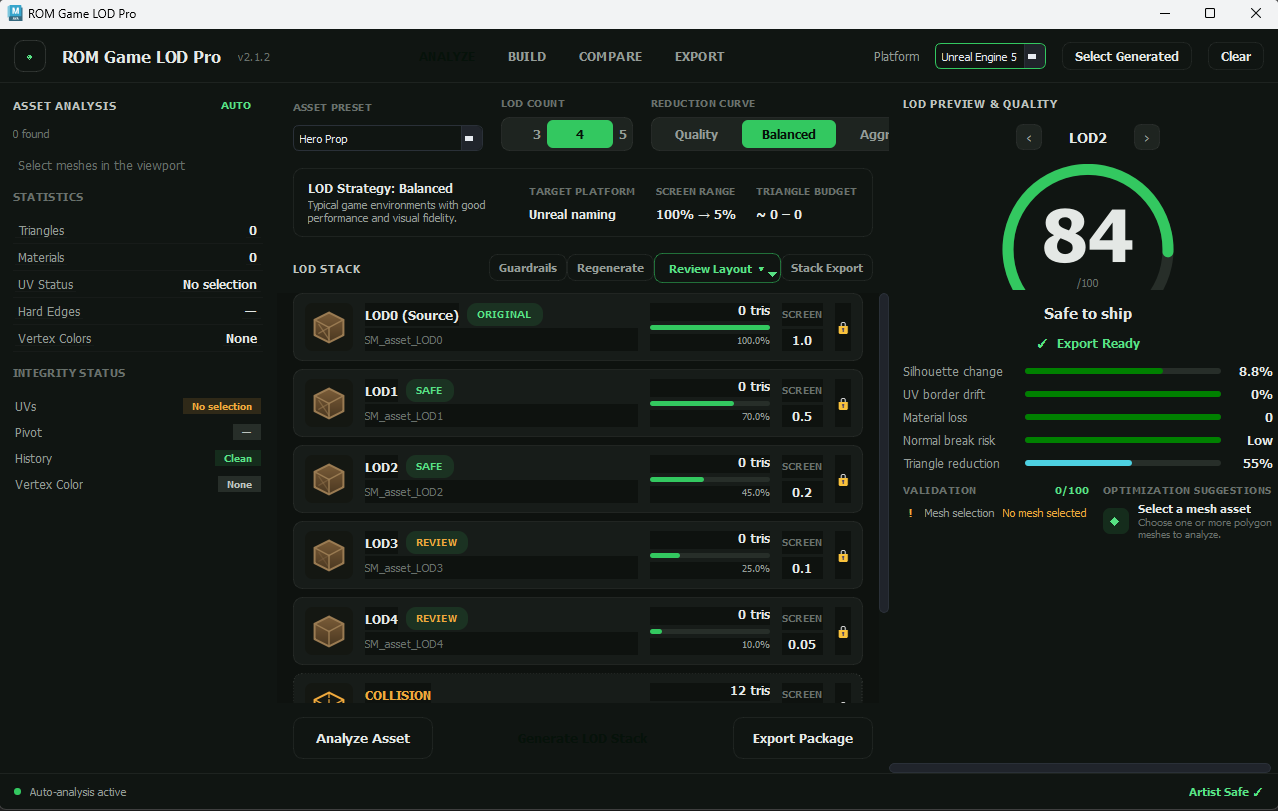This screenshot has height=811, width=1278.
Task: Click the LOD stack vertical scrollbar
Action: 883,453
